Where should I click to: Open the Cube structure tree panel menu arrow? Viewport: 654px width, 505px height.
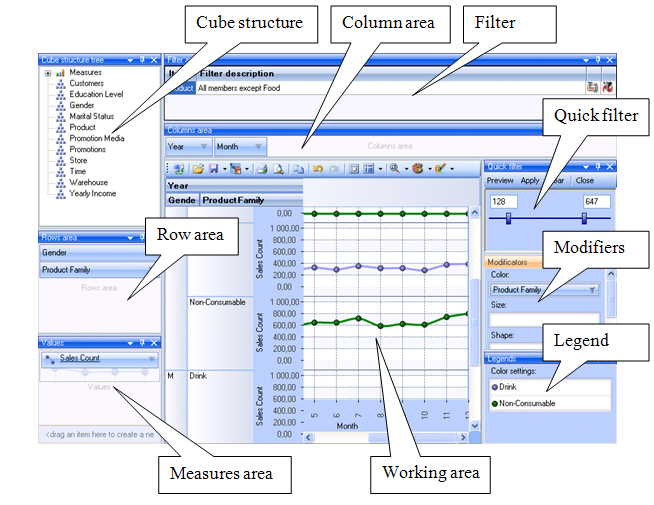point(130,60)
